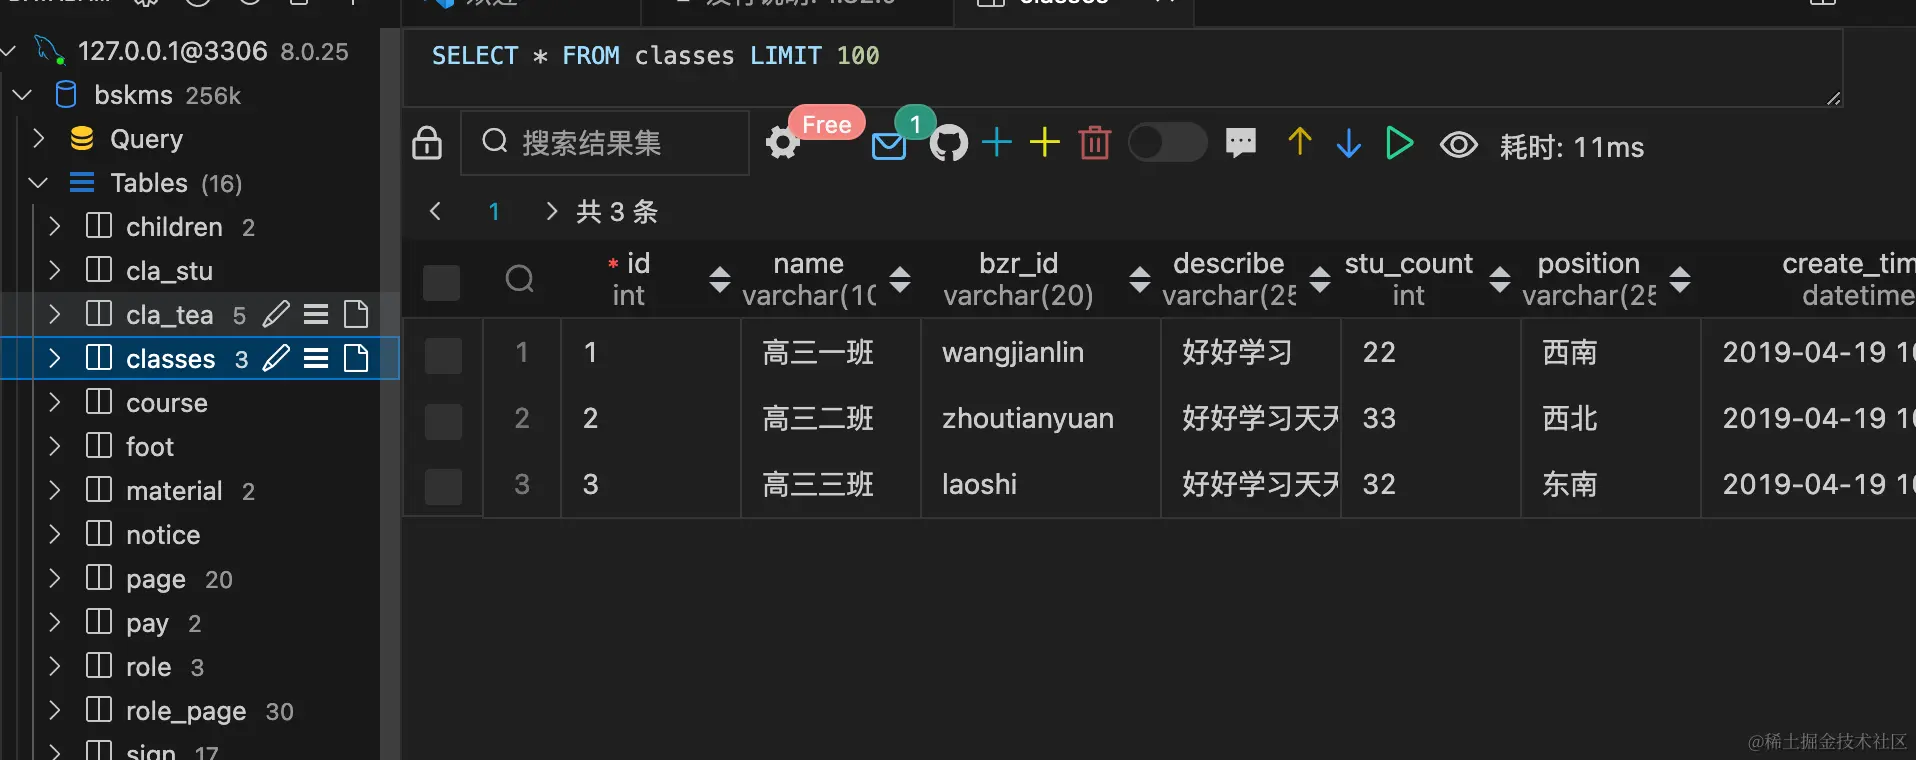Grab the SQL editor resize handle
Image resolution: width=1916 pixels, height=760 pixels.
1833,97
